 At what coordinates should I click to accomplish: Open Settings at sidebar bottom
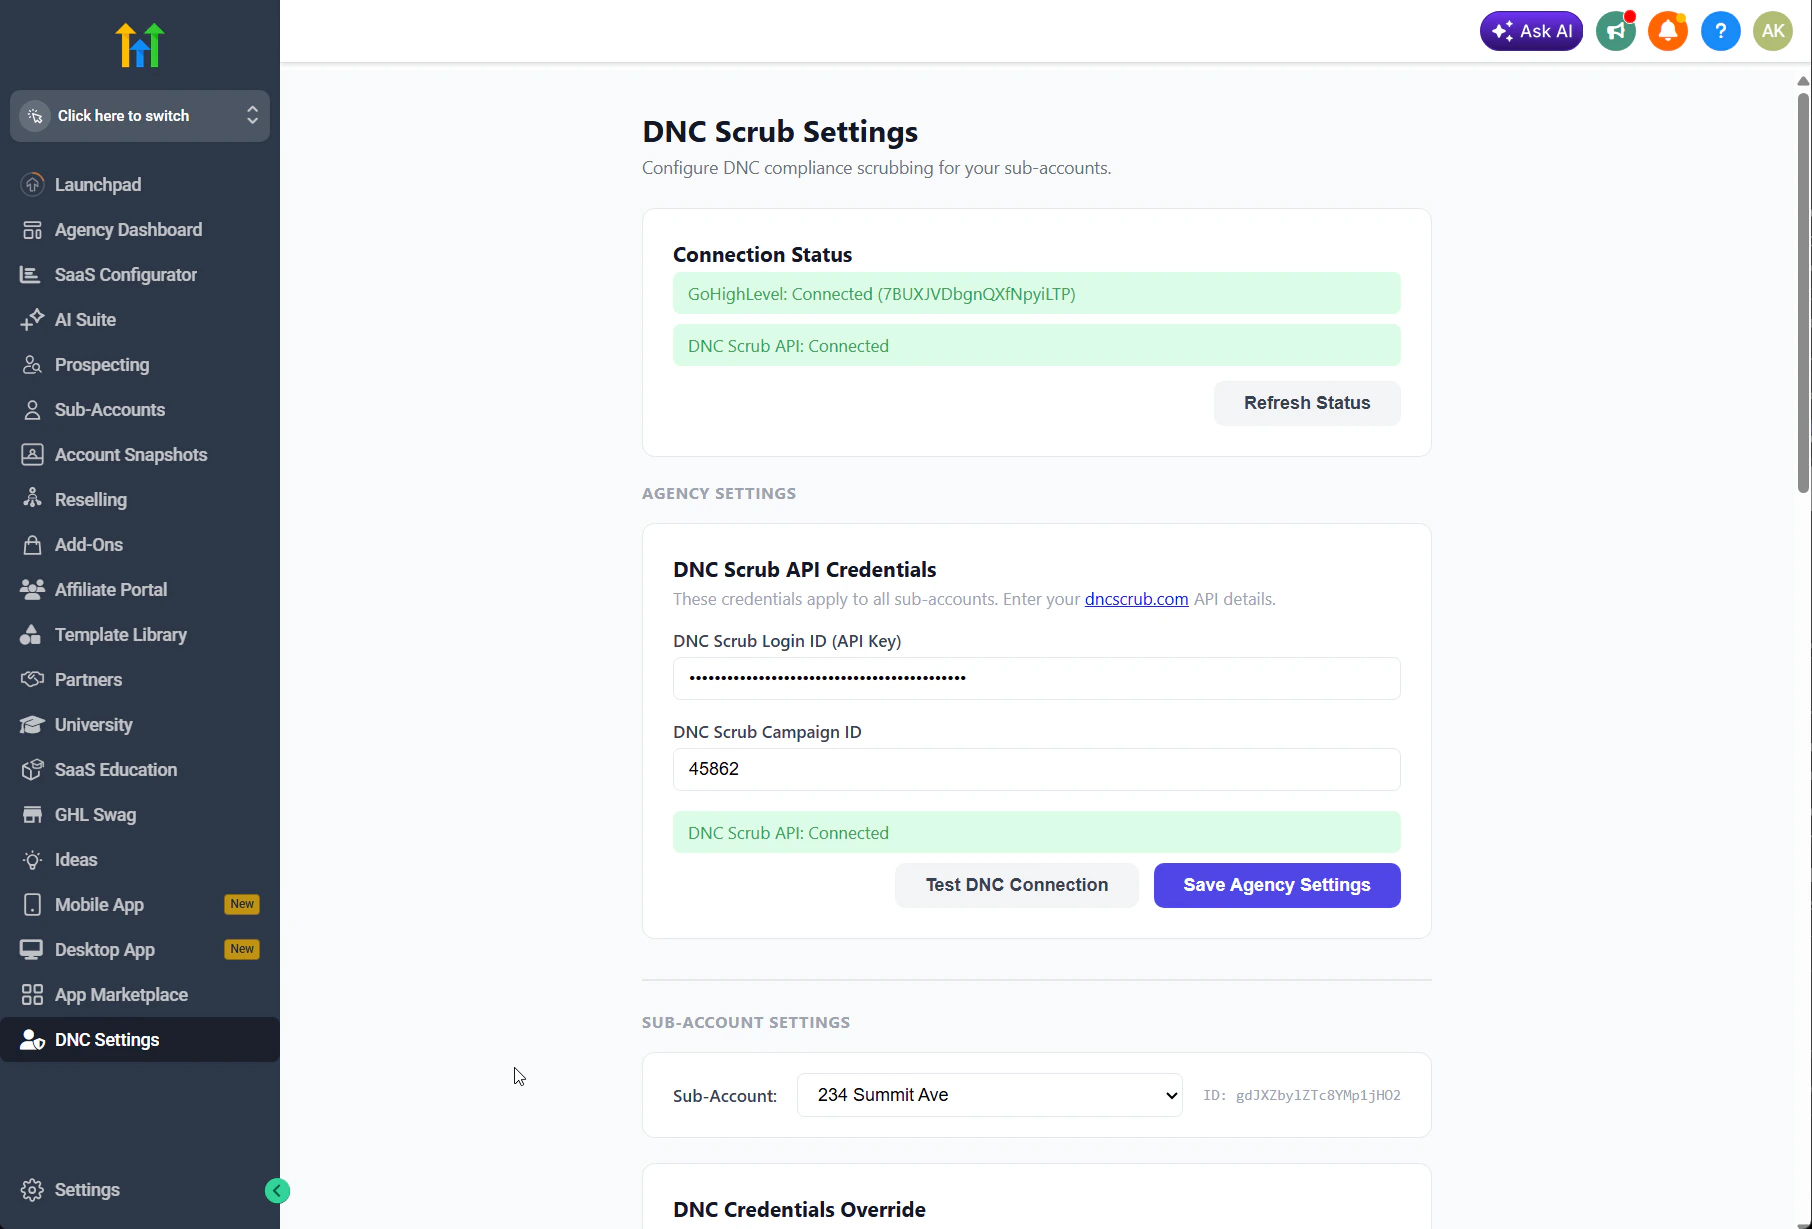click(x=87, y=1189)
